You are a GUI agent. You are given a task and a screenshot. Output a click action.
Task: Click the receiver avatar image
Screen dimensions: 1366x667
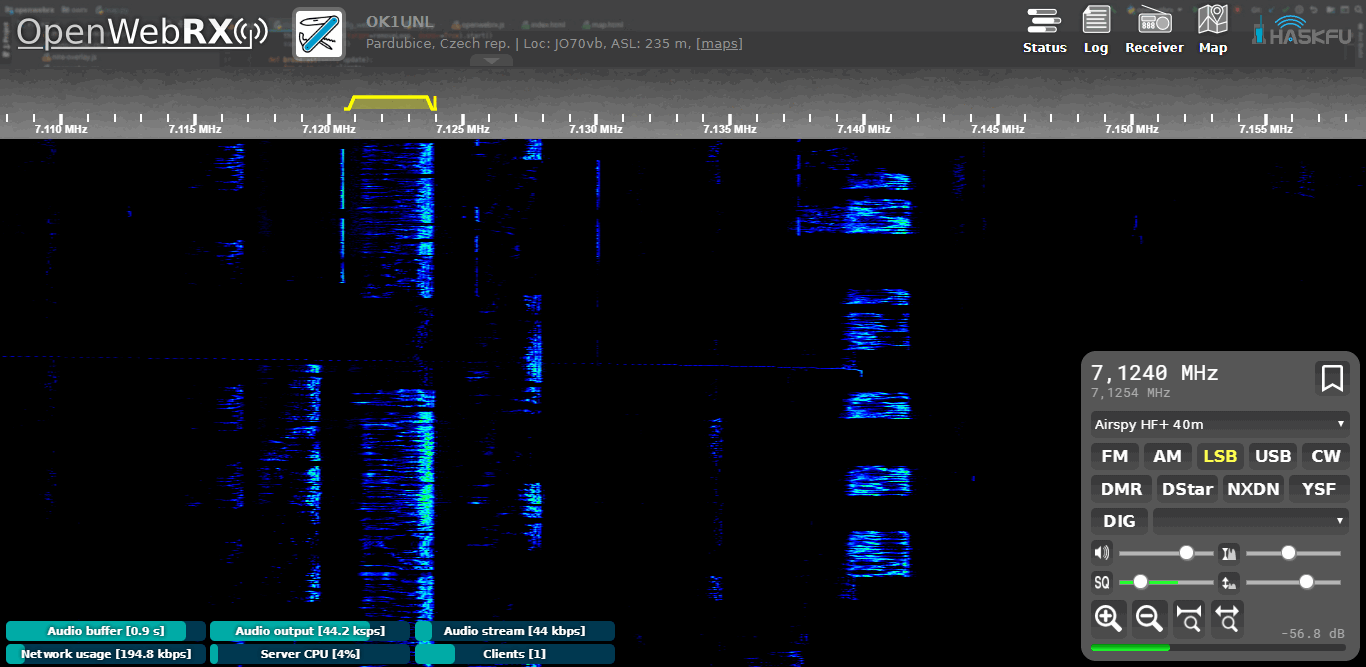click(x=319, y=33)
